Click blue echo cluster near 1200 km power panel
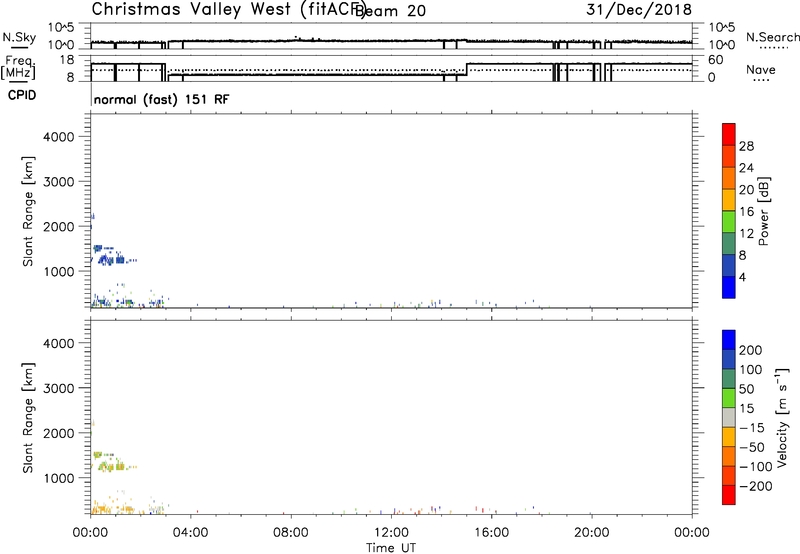Screen dimensions: 800x554 pos(112,260)
